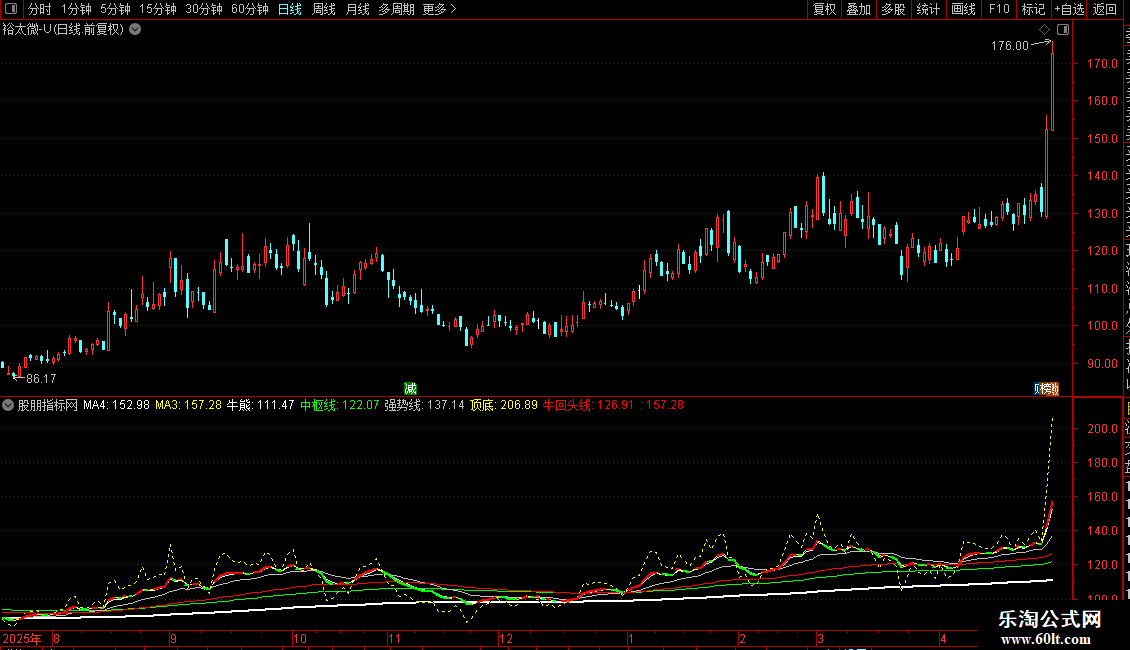Viewport: 1130px width, 650px height.
Task: Expand the 股朋指标网 indicator dropdown arrow
Action: [8, 405]
